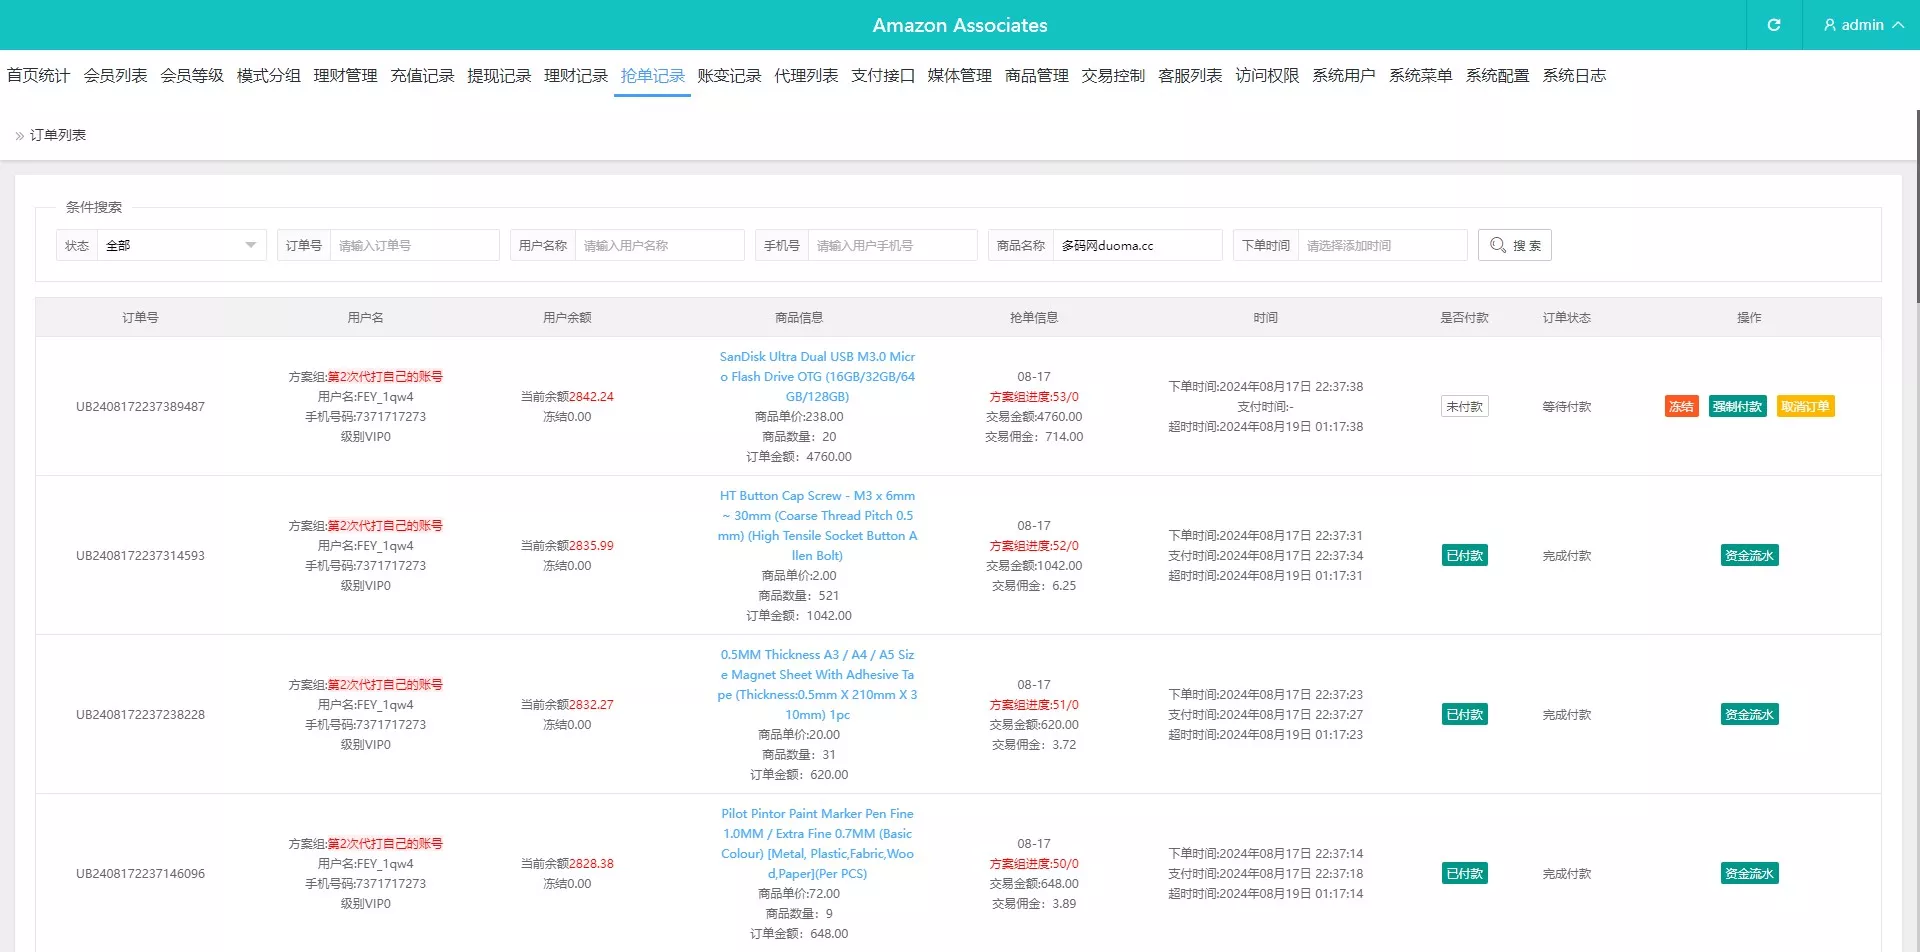Click the 手机号 phone number input
This screenshot has width=1920, height=952.
click(x=891, y=245)
